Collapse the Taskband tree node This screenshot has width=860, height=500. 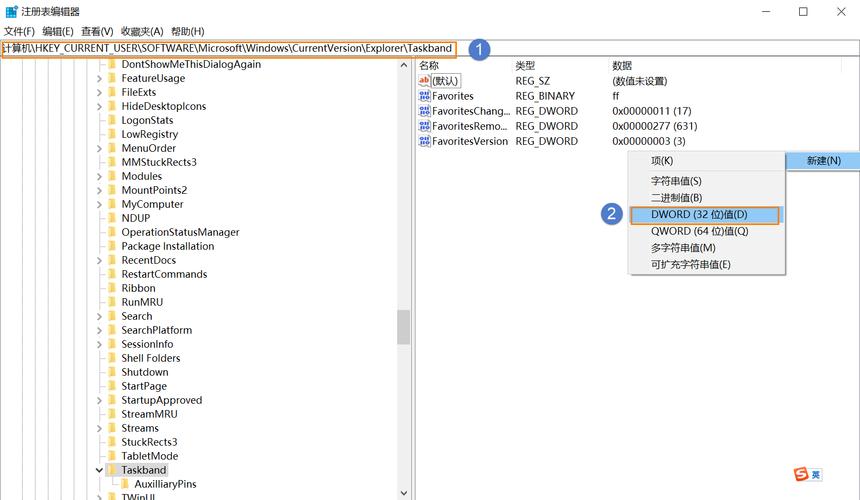pyautogui.click(x=99, y=470)
